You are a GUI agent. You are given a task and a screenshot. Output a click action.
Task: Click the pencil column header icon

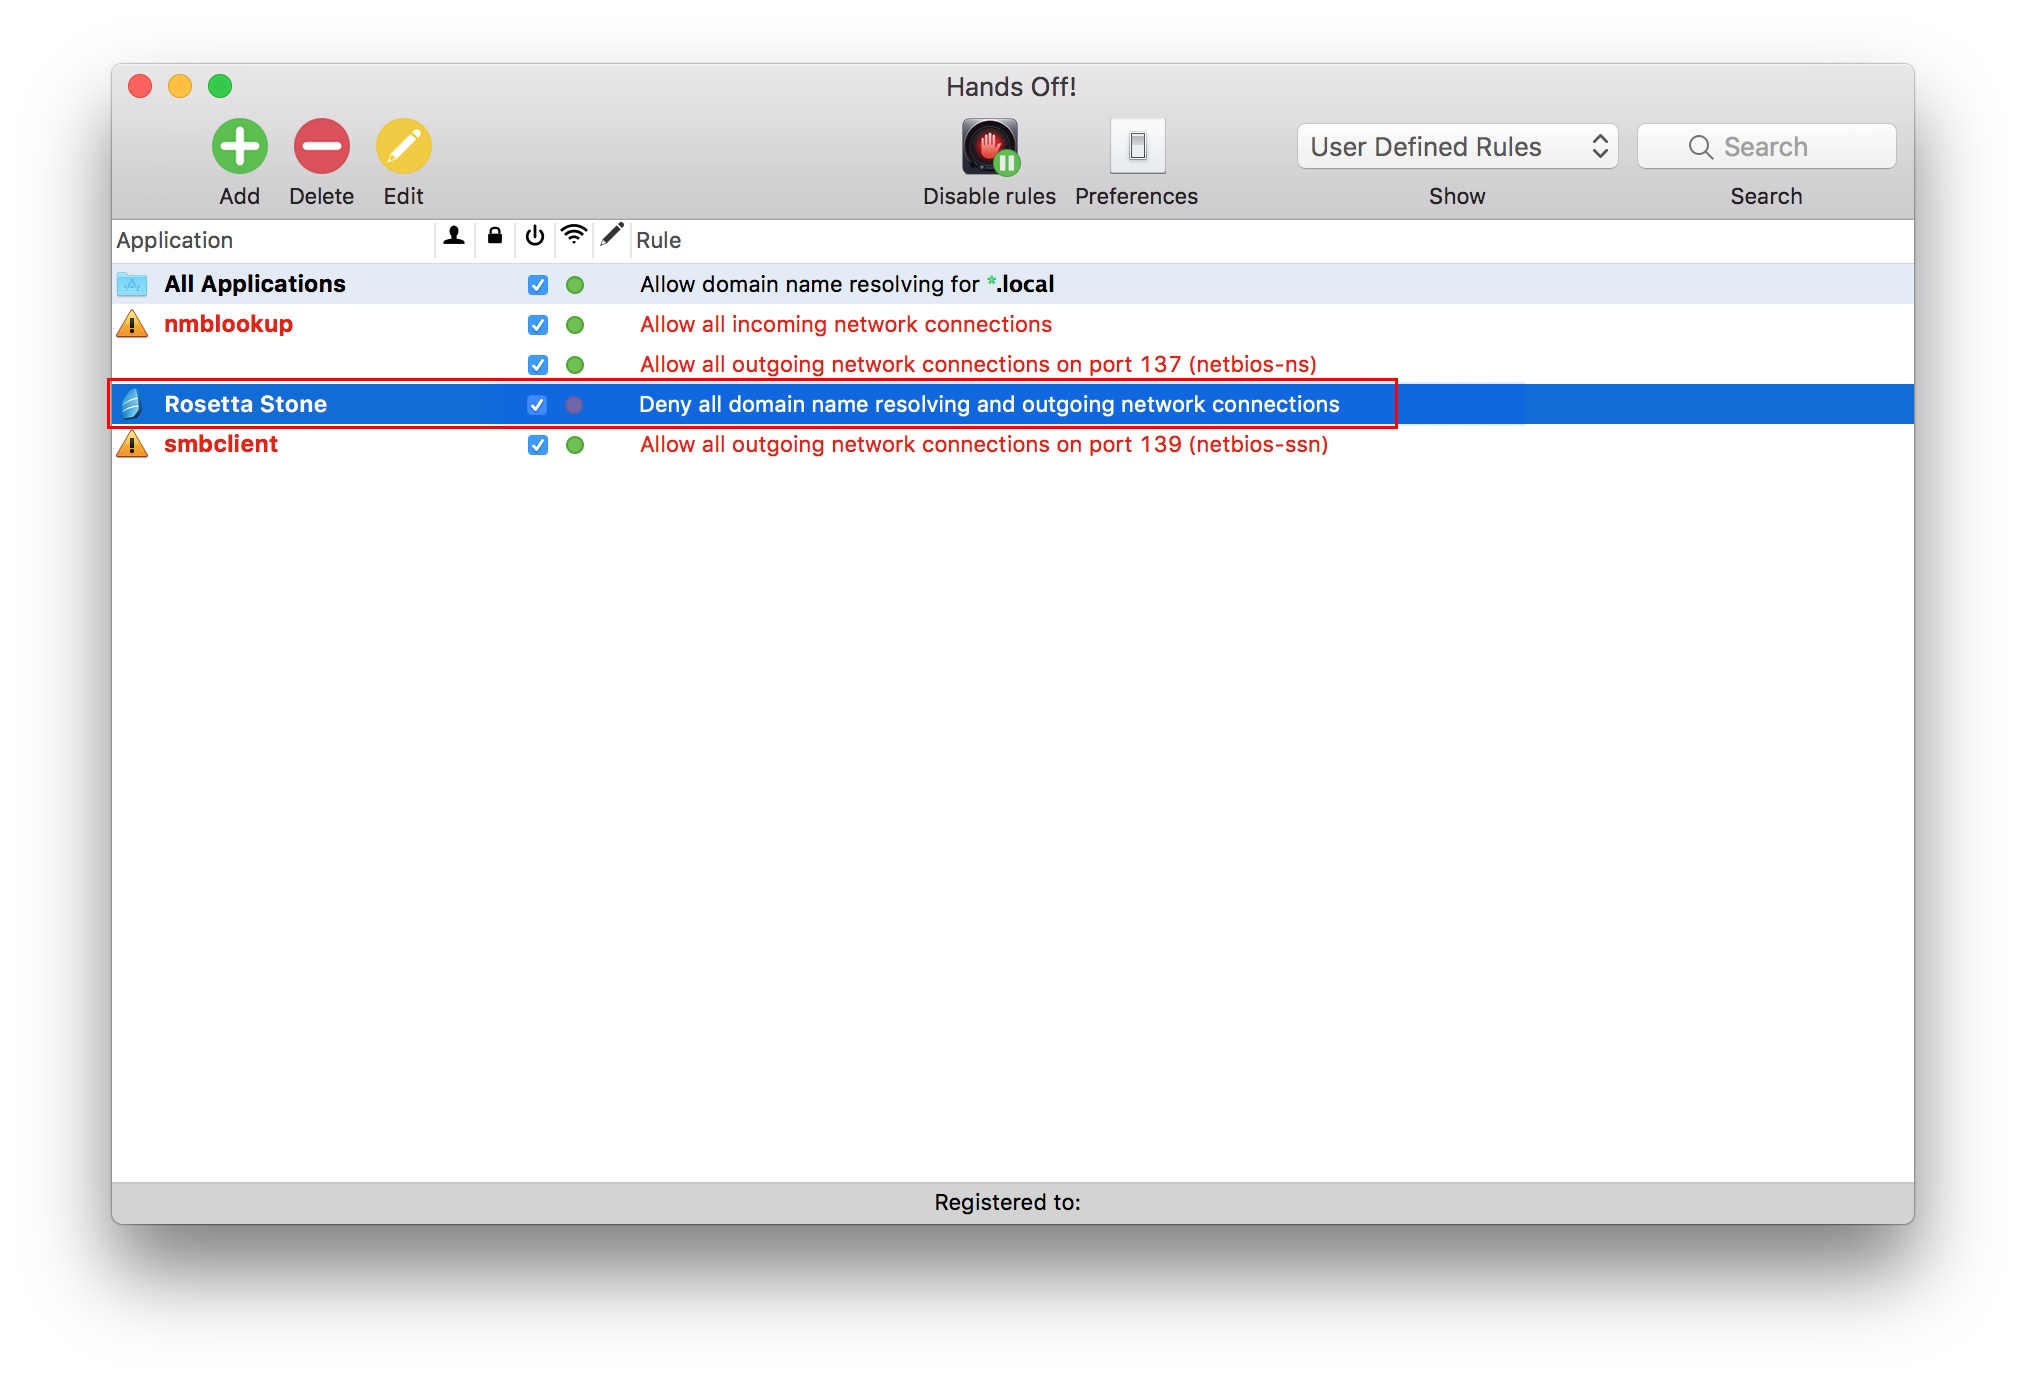[x=612, y=236]
